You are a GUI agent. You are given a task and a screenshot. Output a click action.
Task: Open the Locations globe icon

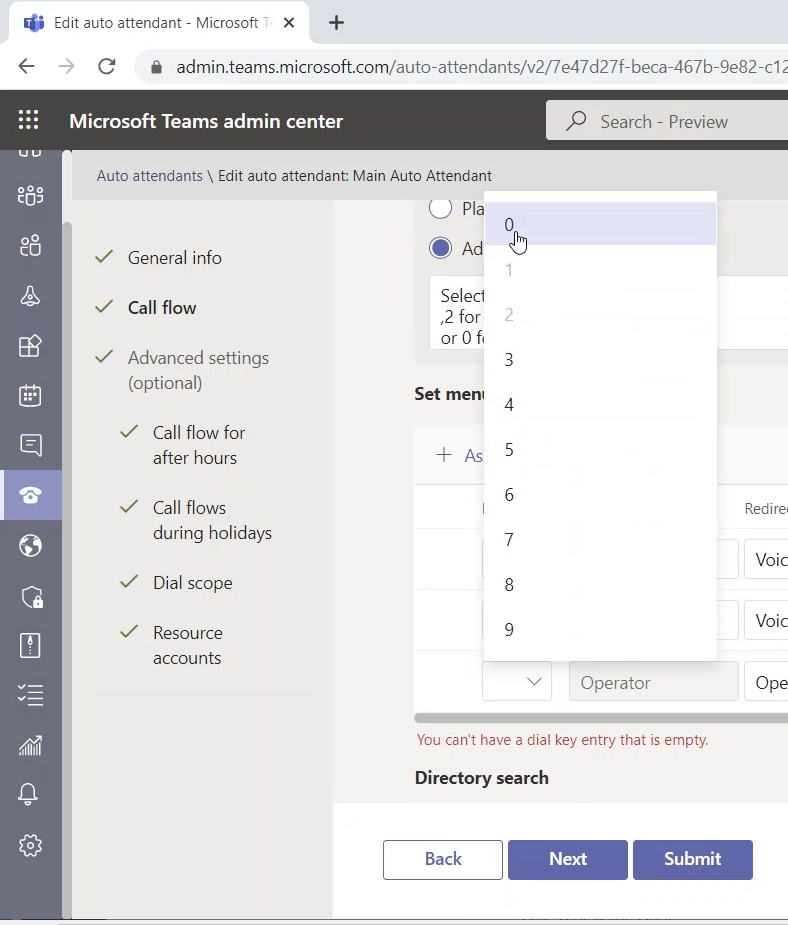tap(30, 545)
